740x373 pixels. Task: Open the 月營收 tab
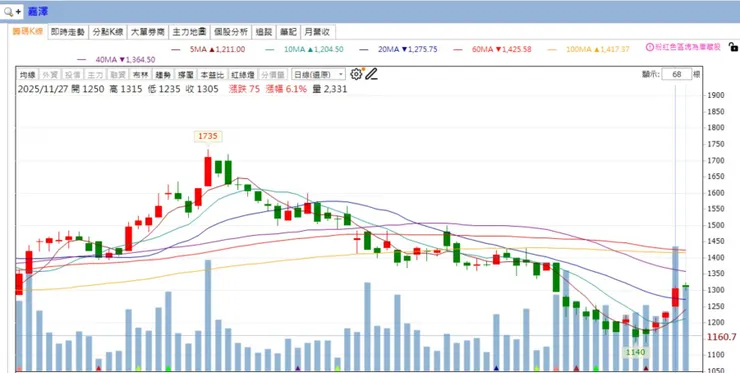(x=318, y=32)
